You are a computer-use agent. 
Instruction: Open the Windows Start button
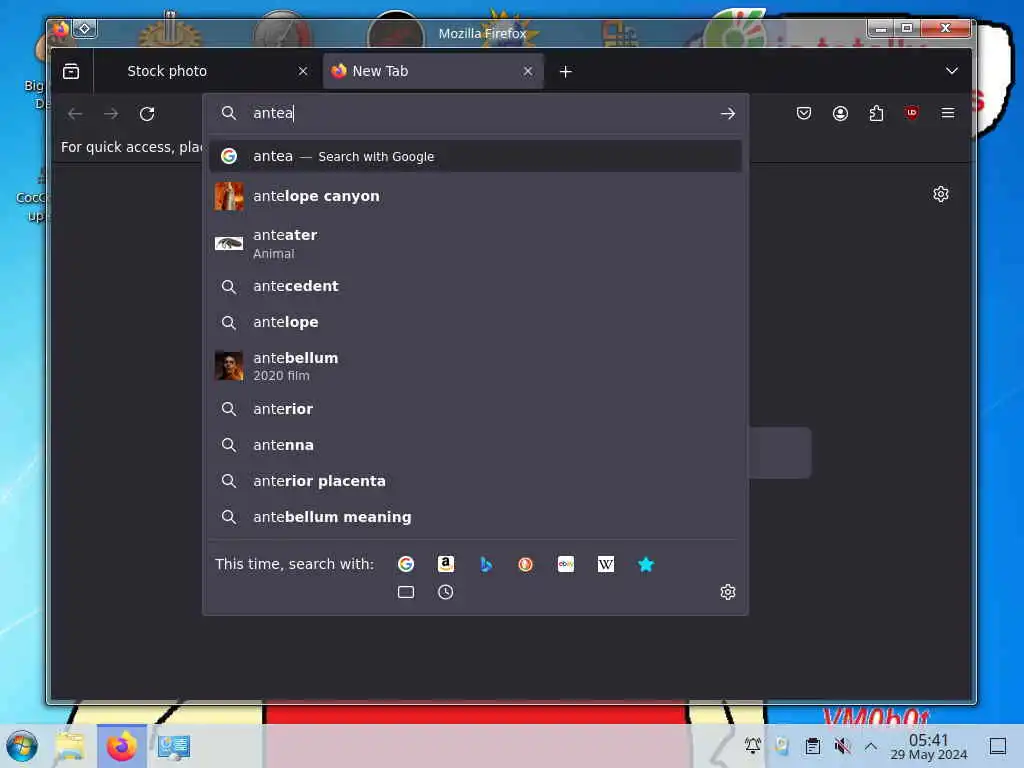point(22,746)
